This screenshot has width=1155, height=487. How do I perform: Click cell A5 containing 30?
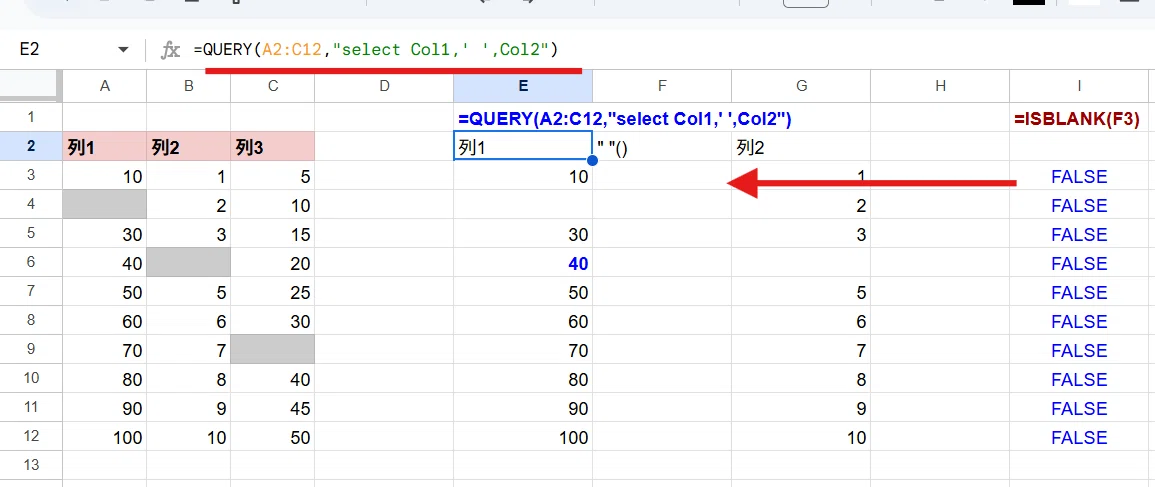(105, 234)
